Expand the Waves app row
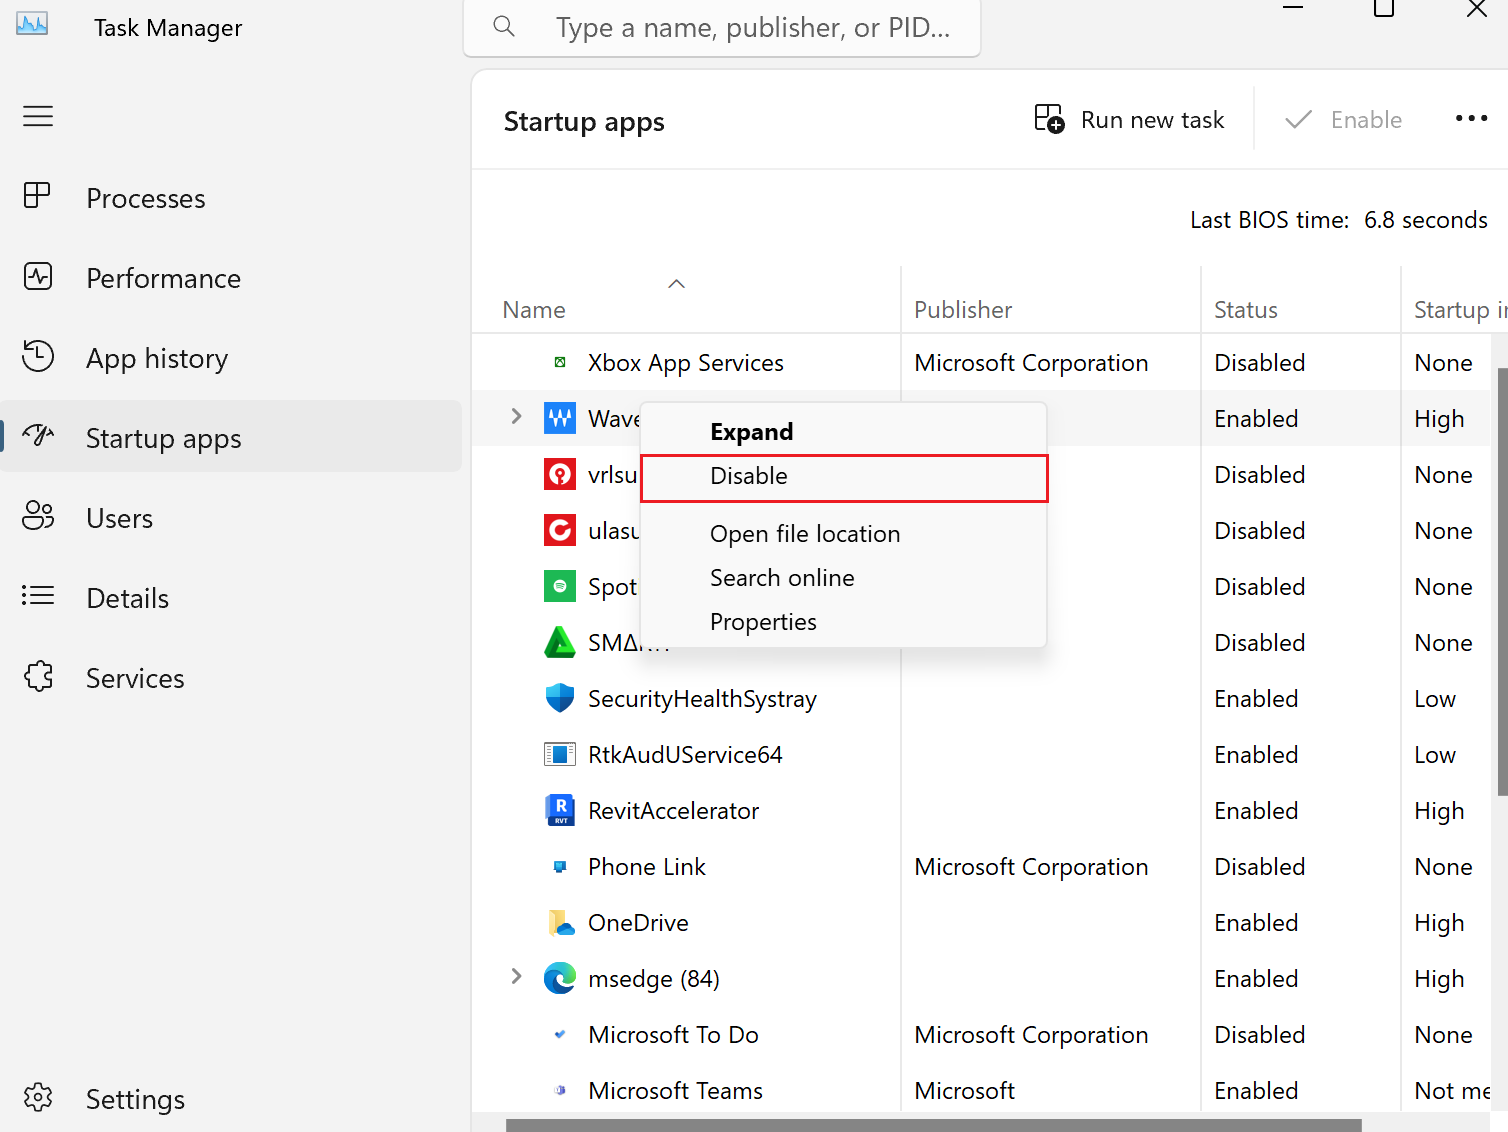Image resolution: width=1508 pixels, height=1132 pixels. click(516, 417)
